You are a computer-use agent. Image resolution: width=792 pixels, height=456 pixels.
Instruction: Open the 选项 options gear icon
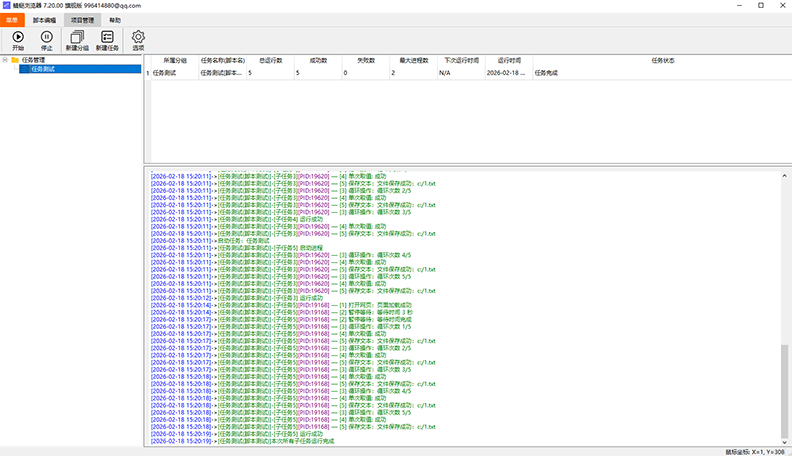coord(138,37)
